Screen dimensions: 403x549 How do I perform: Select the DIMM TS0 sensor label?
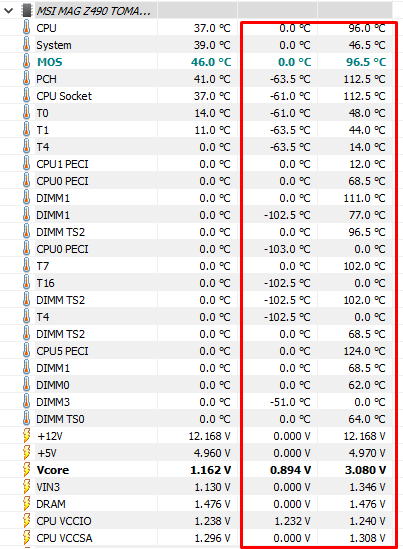(x=60, y=419)
